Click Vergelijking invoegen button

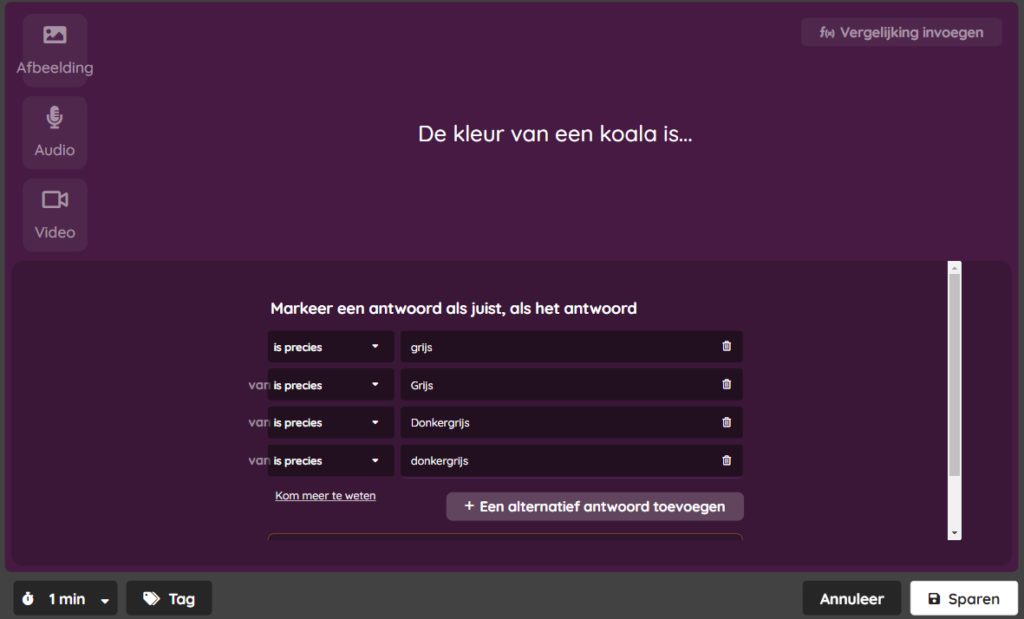901,32
